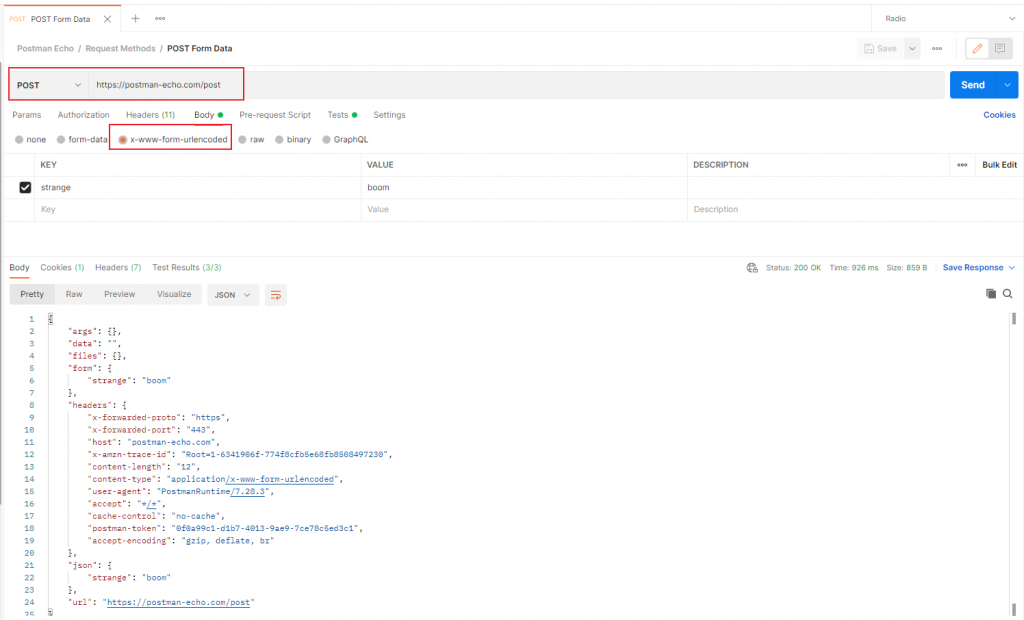Image resolution: width=1024 pixels, height=620 pixels.
Task: Toggle line wrap icon
Action: click(276, 295)
